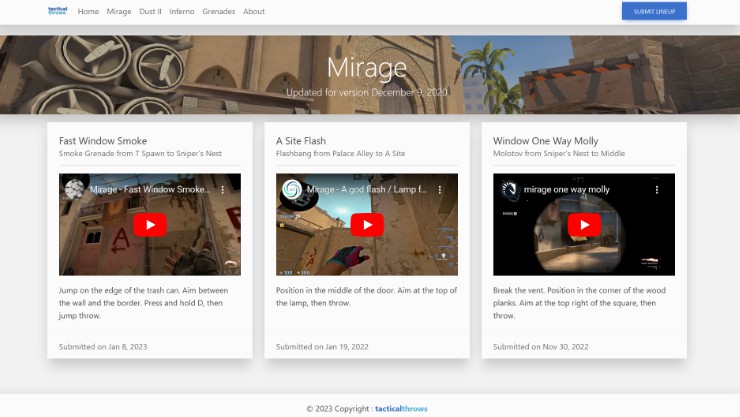Open the Dust II map page
The height and width of the screenshot is (417, 740).
[x=150, y=12]
